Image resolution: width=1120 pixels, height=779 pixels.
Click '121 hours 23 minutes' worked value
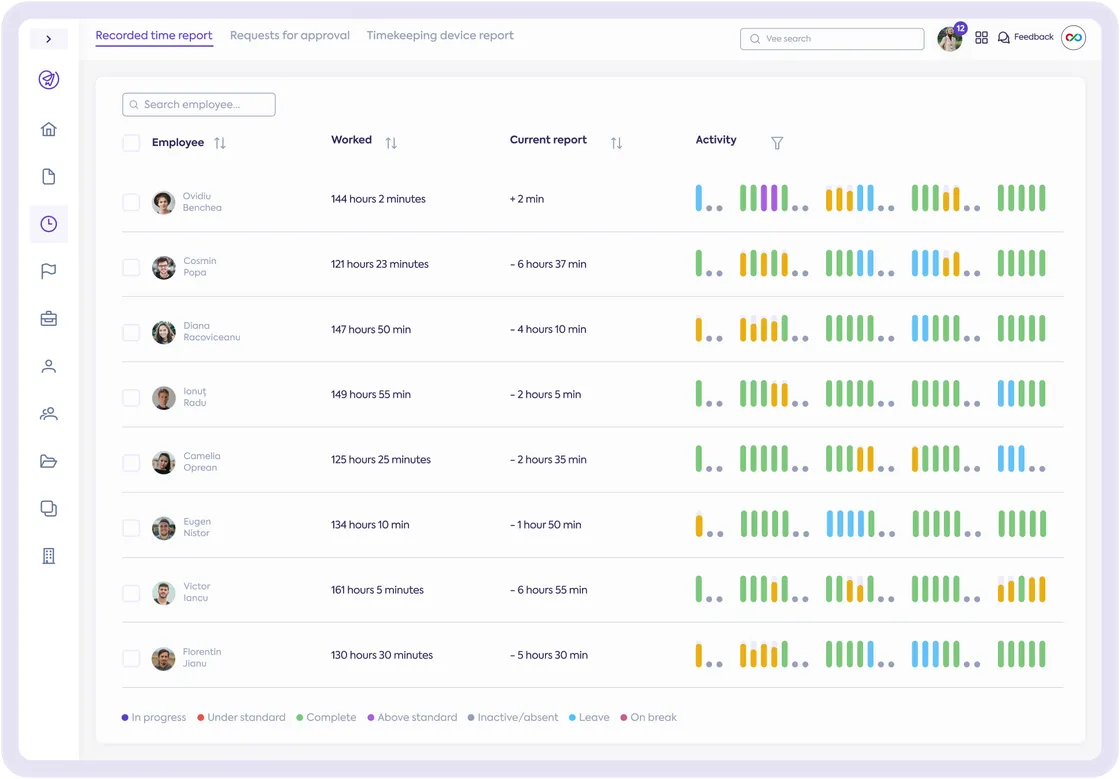pos(379,264)
